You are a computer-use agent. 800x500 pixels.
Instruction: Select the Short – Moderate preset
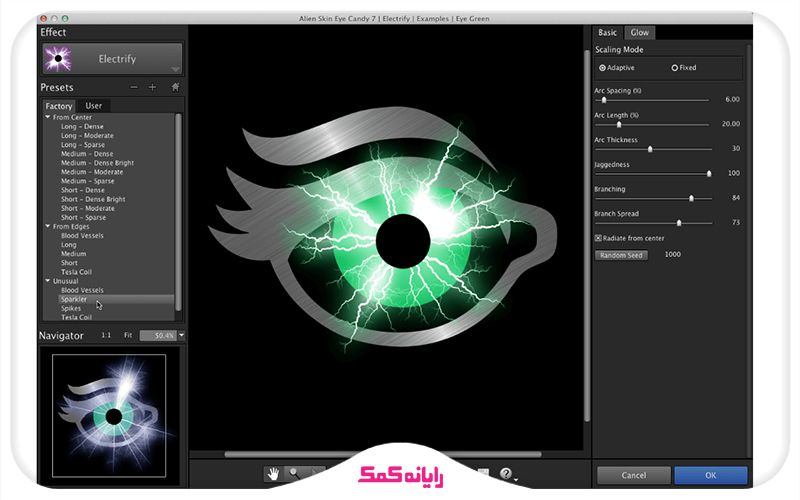88,209
